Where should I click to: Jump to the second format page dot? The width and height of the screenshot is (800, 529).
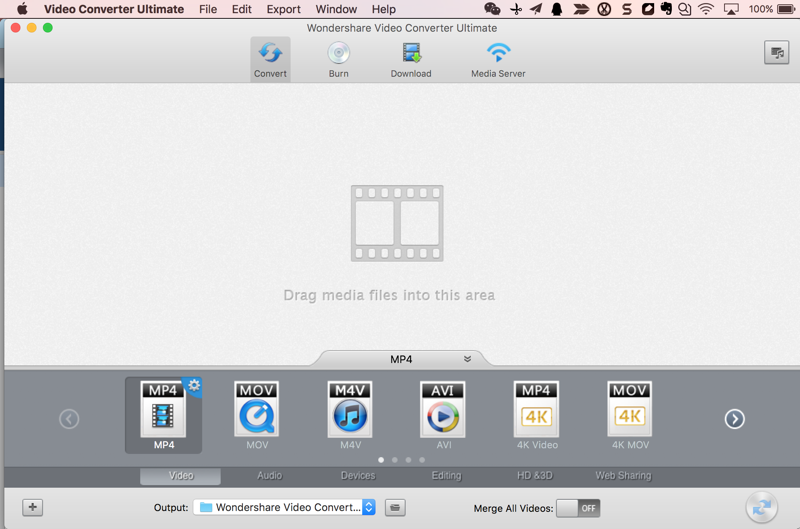pyautogui.click(x=394, y=460)
